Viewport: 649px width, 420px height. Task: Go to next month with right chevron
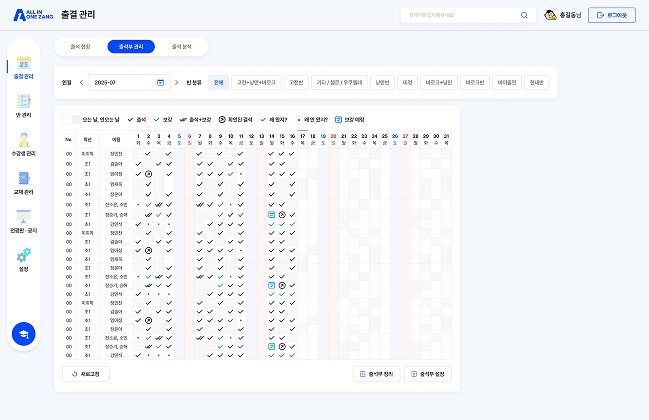(177, 83)
